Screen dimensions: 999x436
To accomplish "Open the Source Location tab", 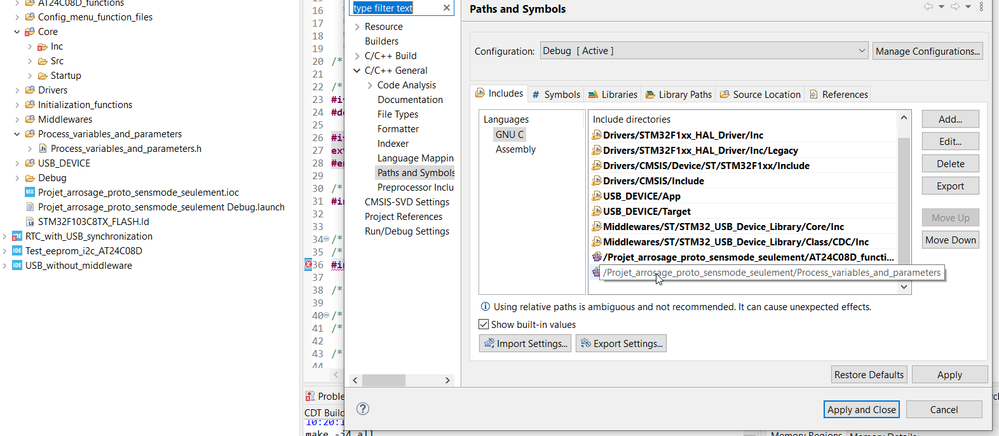I will pyautogui.click(x=760, y=94).
